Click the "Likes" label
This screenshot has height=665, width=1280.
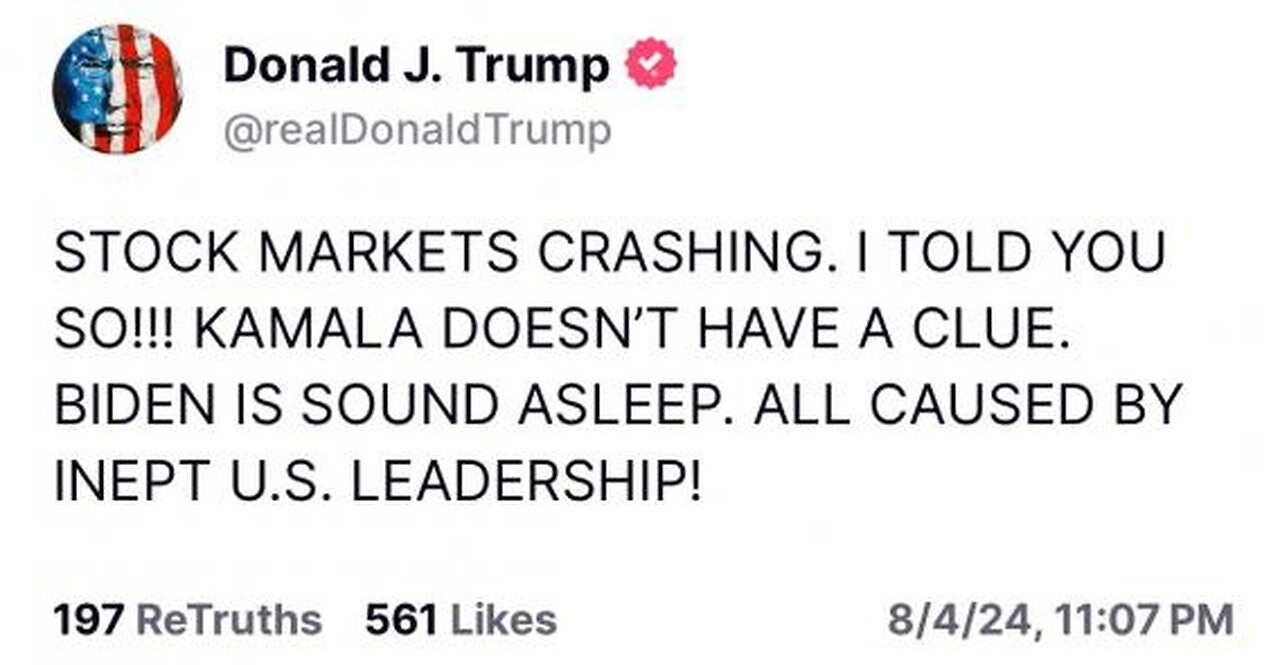point(501,620)
